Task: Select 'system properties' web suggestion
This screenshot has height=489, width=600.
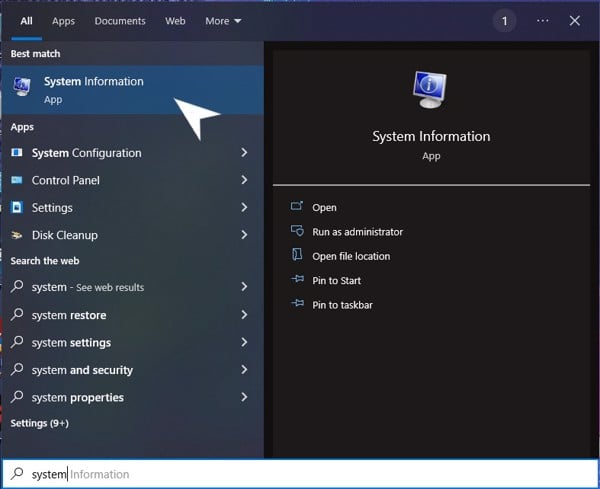Action: point(132,397)
